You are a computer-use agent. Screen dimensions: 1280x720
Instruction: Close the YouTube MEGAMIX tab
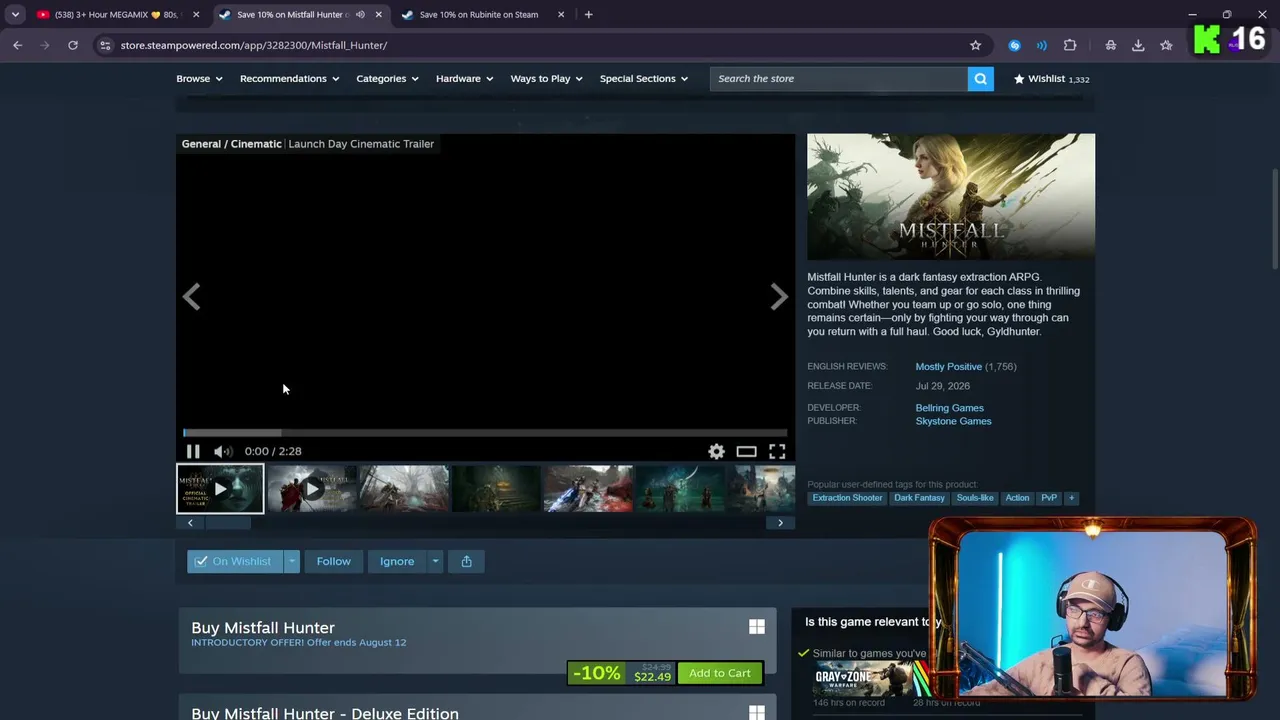click(x=196, y=15)
